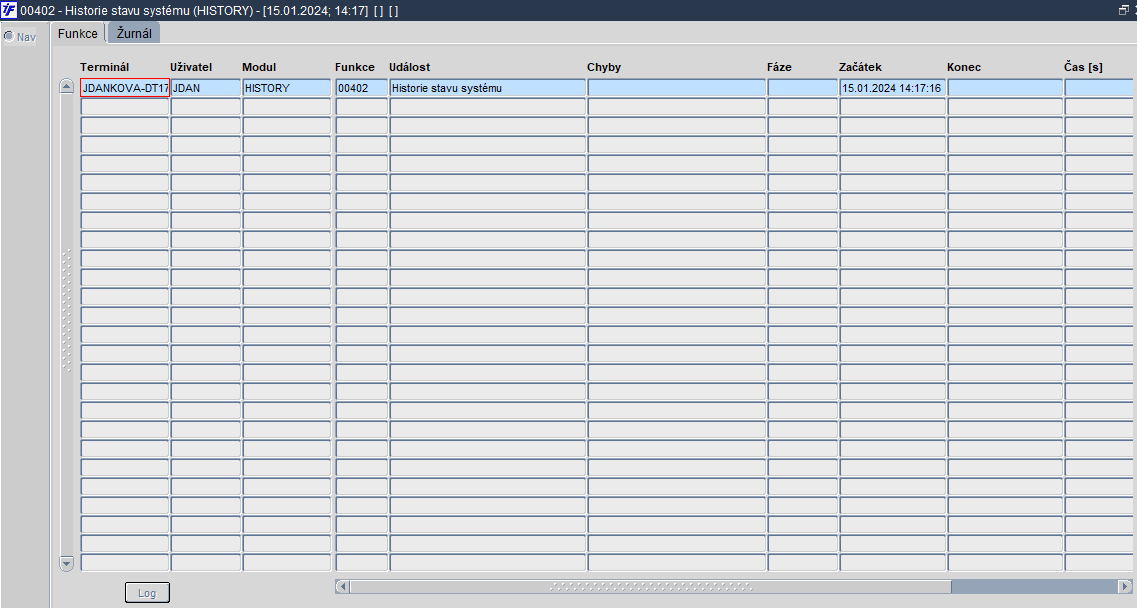The height and width of the screenshot is (608, 1137).
Task: Click the Chyby cell in first row
Action: [x=677, y=88]
